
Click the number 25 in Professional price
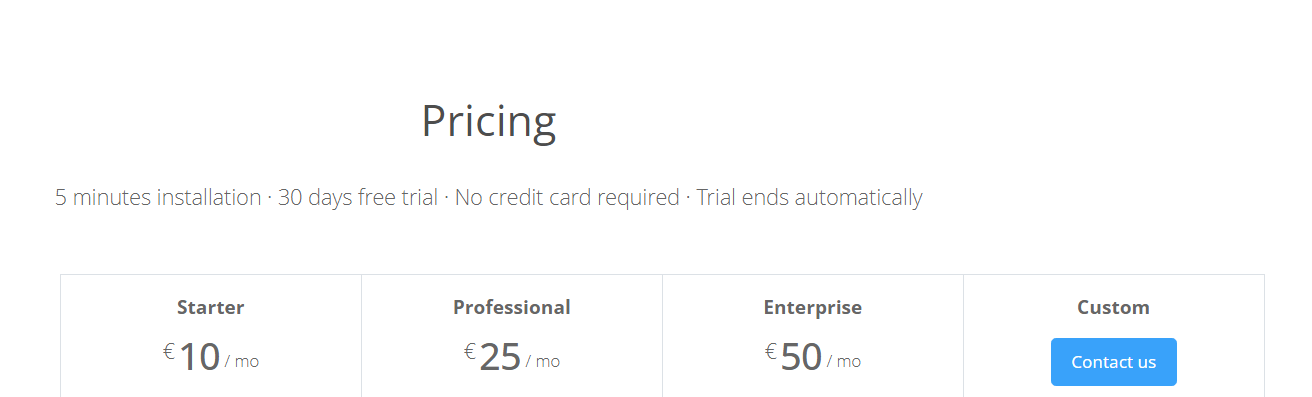501,357
